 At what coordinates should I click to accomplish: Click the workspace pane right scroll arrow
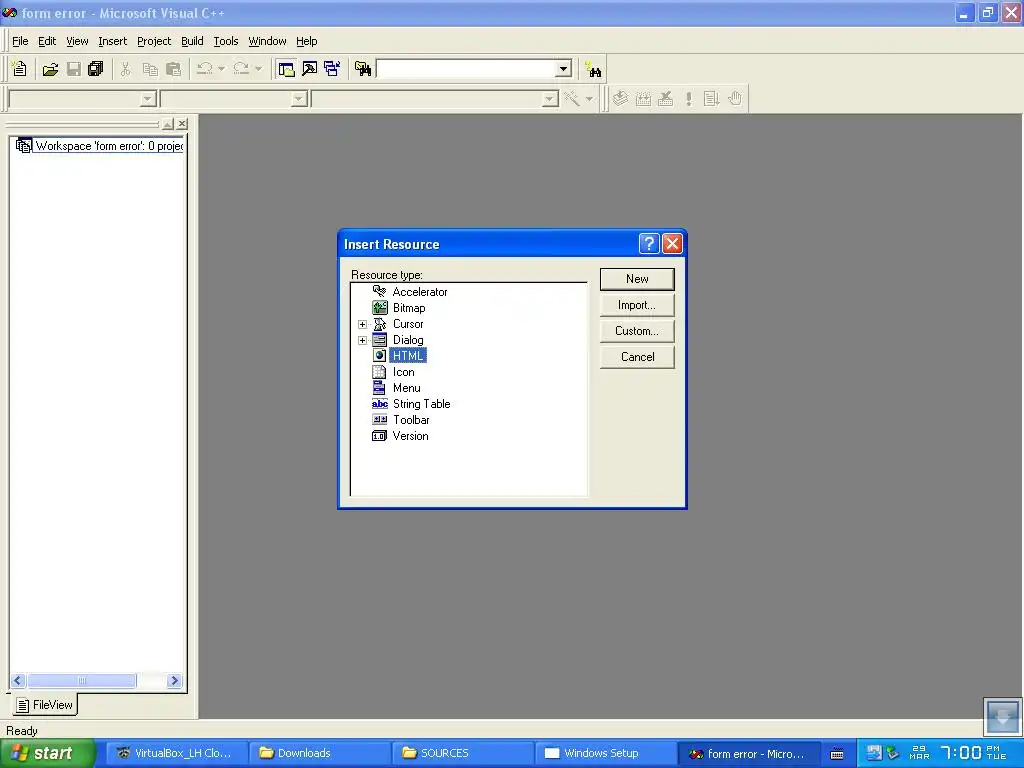(174, 680)
